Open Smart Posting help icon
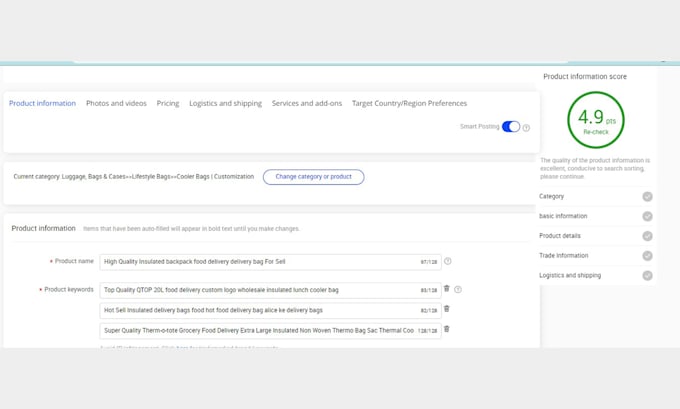This screenshot has height=409, width=680. [x=526, y=128]
